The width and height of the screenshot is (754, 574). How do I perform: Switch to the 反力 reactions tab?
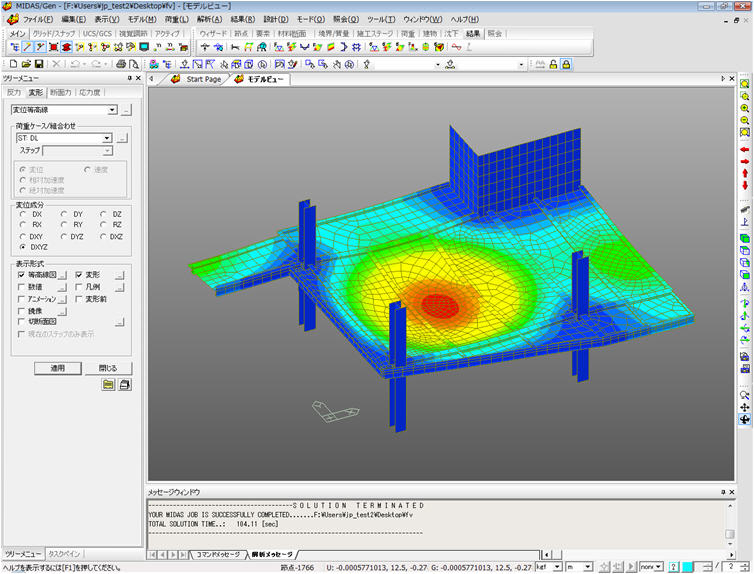(14, 92)
